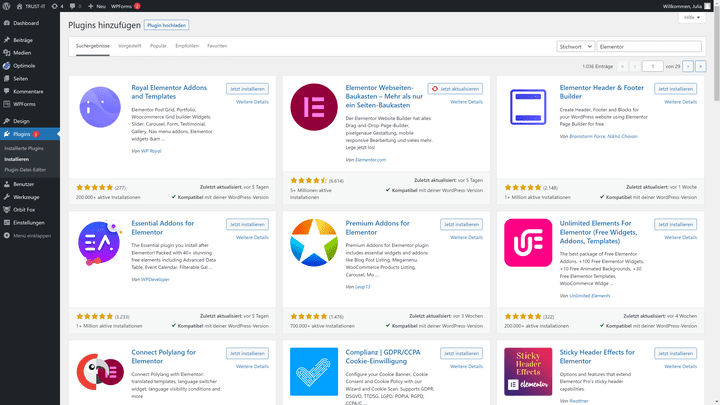Open the updates icon in admin bar

coord(57,5)
